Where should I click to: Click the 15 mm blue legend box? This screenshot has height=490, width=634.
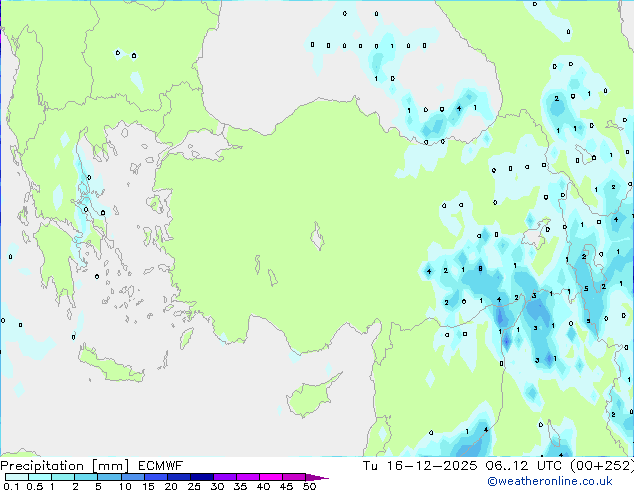point(156,477)
